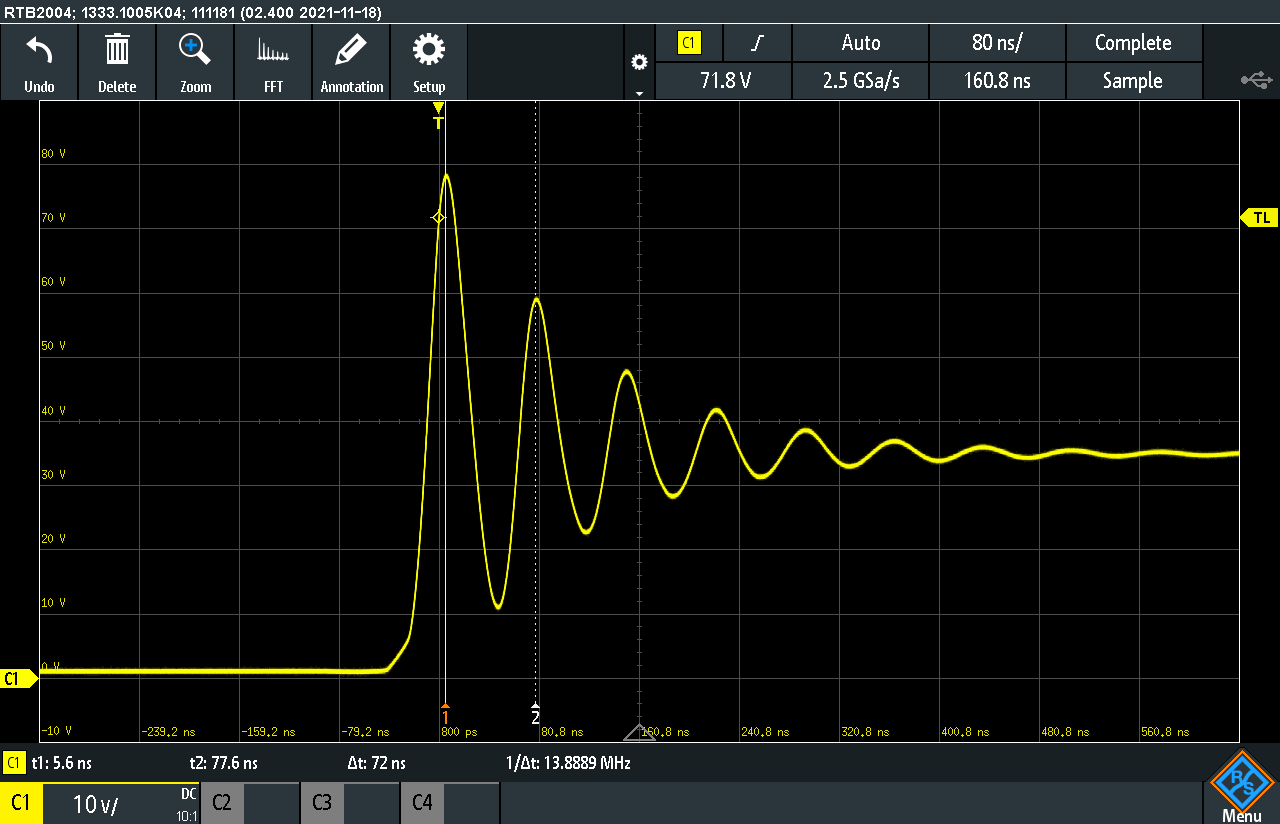The height and width of the screenshot is (824, 1280).
Task: Click the Complete run status button
Action: pos(1132,43)
